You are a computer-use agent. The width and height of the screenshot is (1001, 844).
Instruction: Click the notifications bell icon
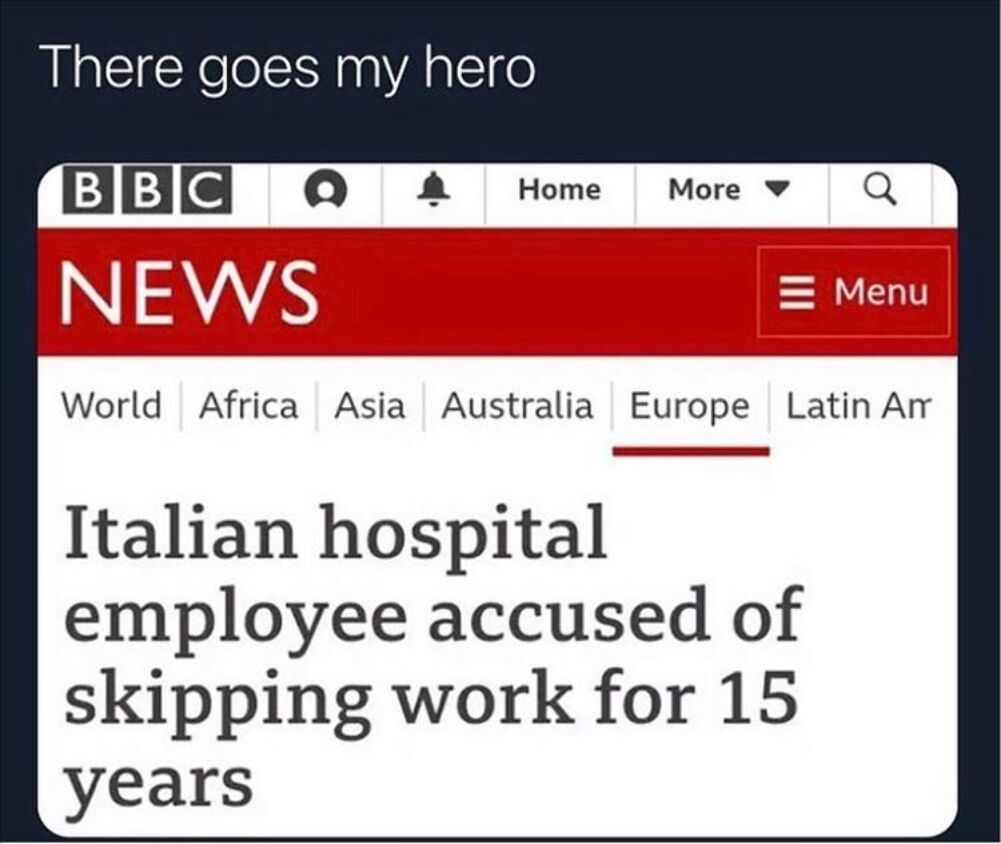tap(432, 190)
